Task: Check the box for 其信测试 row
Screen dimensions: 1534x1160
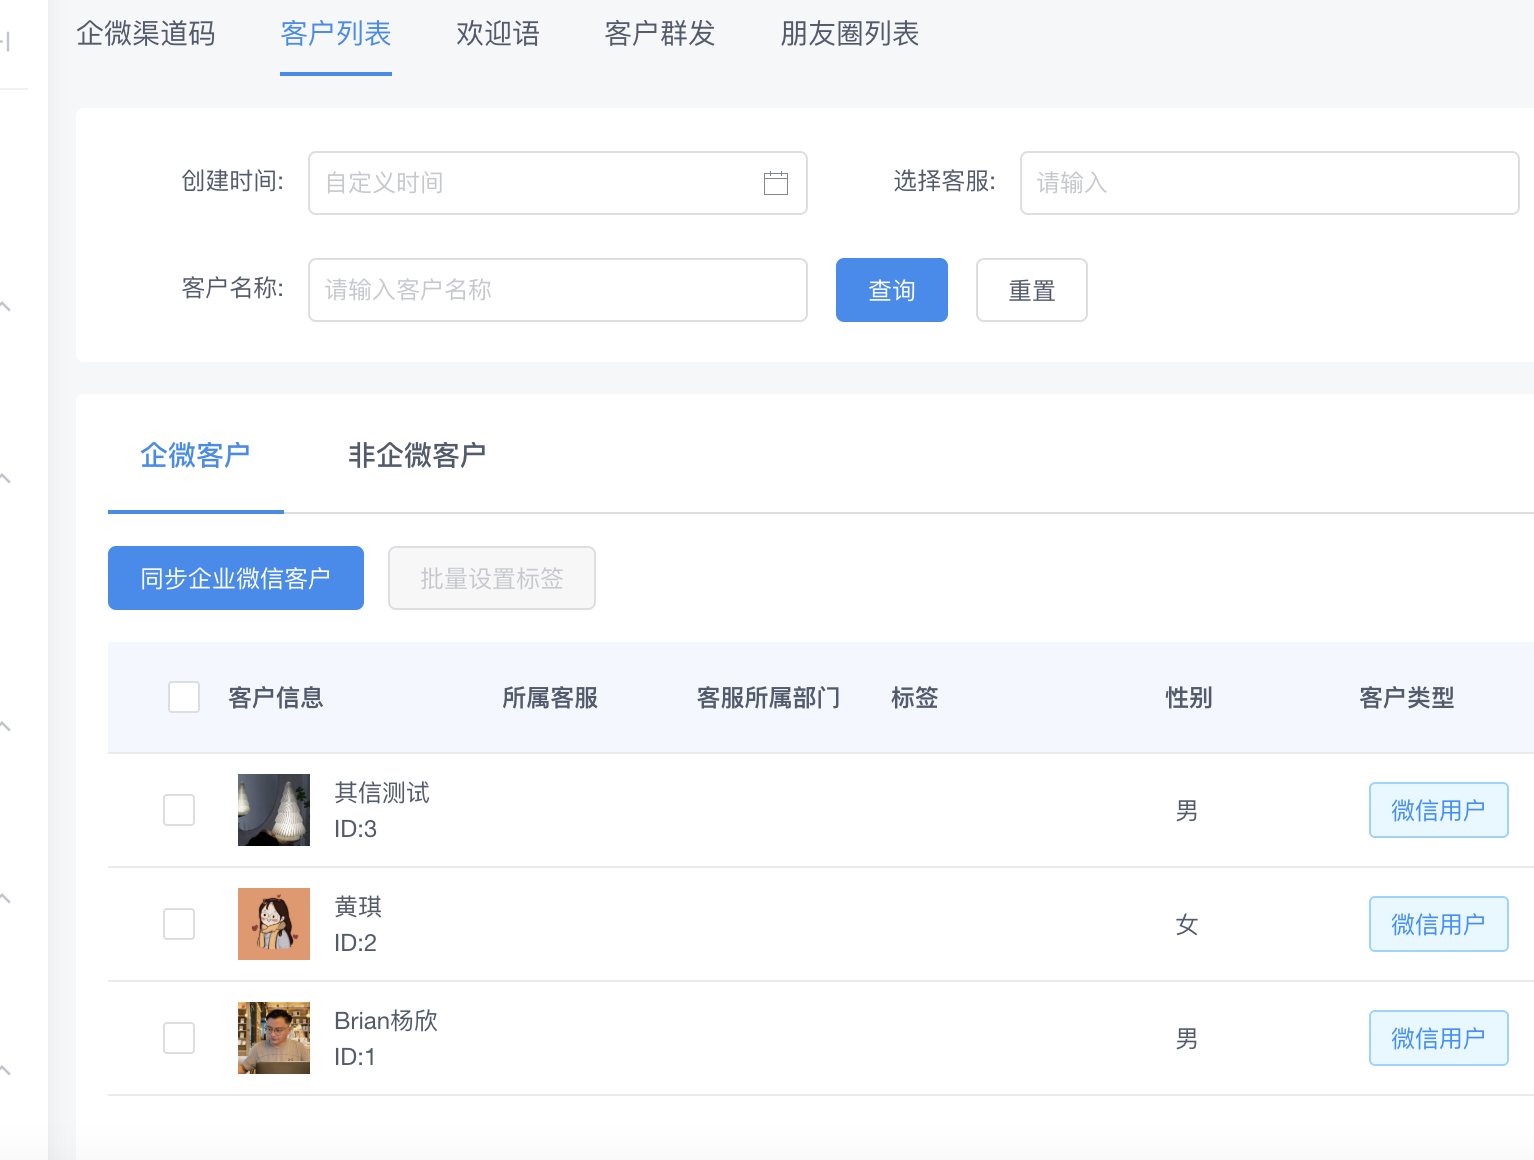Action: click(179, 810)
